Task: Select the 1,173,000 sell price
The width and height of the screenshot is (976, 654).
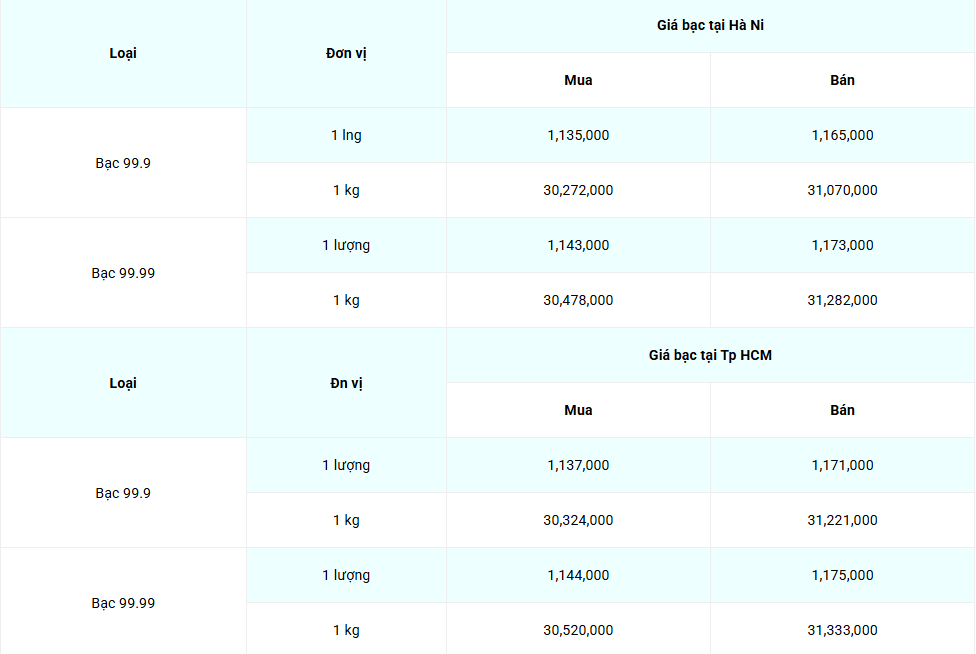Action: point(842,245)
